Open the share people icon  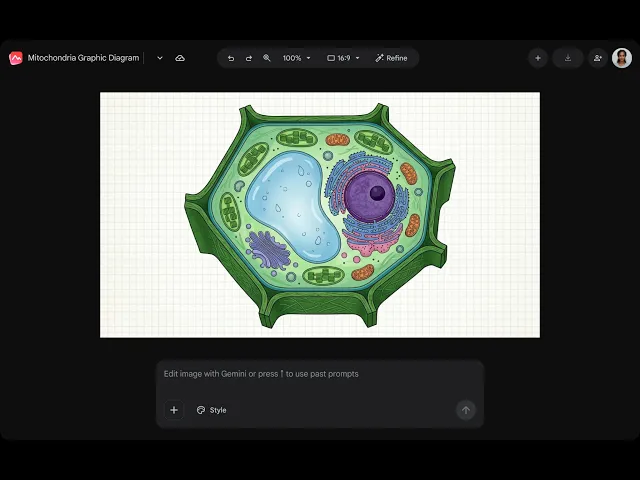[x=598, y=58]
